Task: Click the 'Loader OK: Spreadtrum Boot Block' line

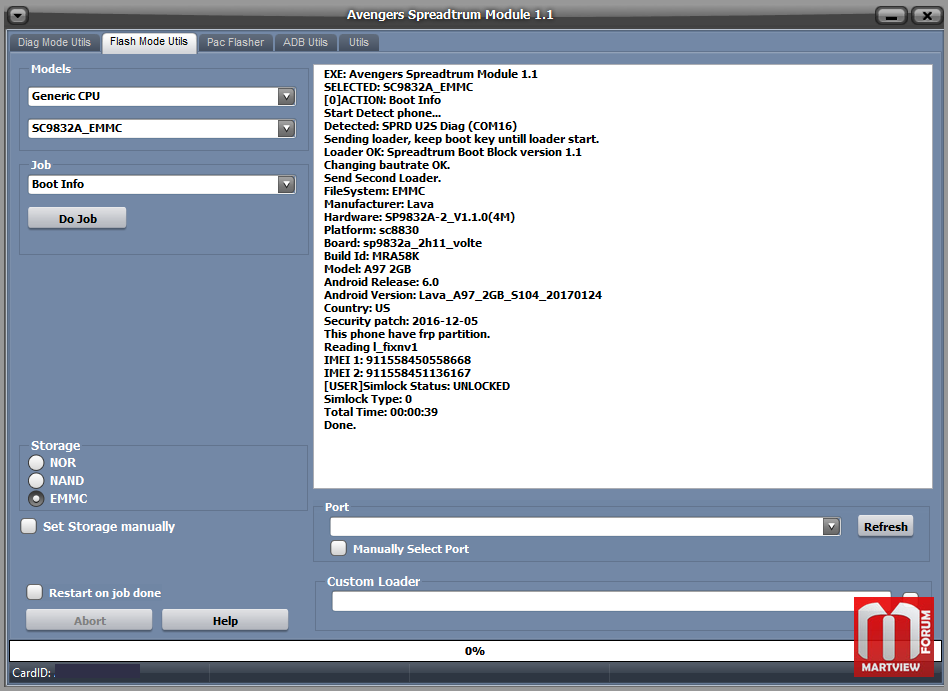Action: tap(452, 152)
